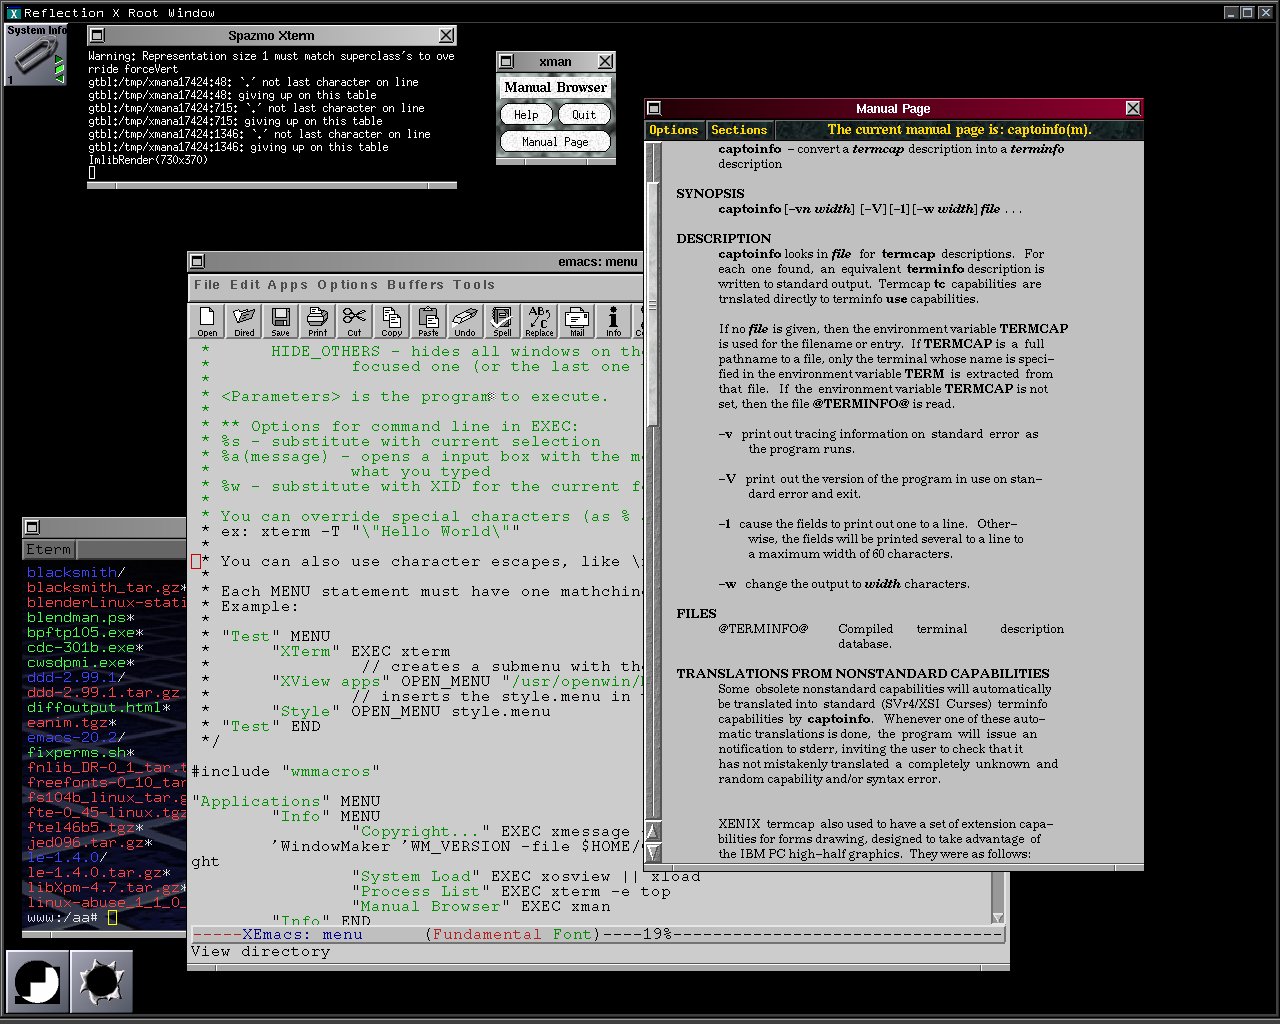Click the Manual Page scrollbar down arrow
The width and height of the screenshot is (1280, 1024).
click(x=653, y=852)
